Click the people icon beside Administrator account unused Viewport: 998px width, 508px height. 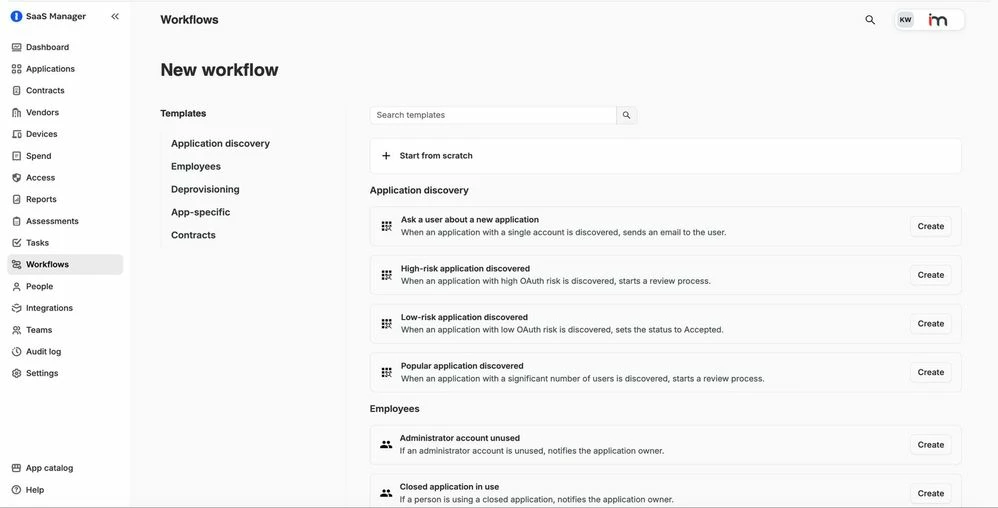point(386,444)
